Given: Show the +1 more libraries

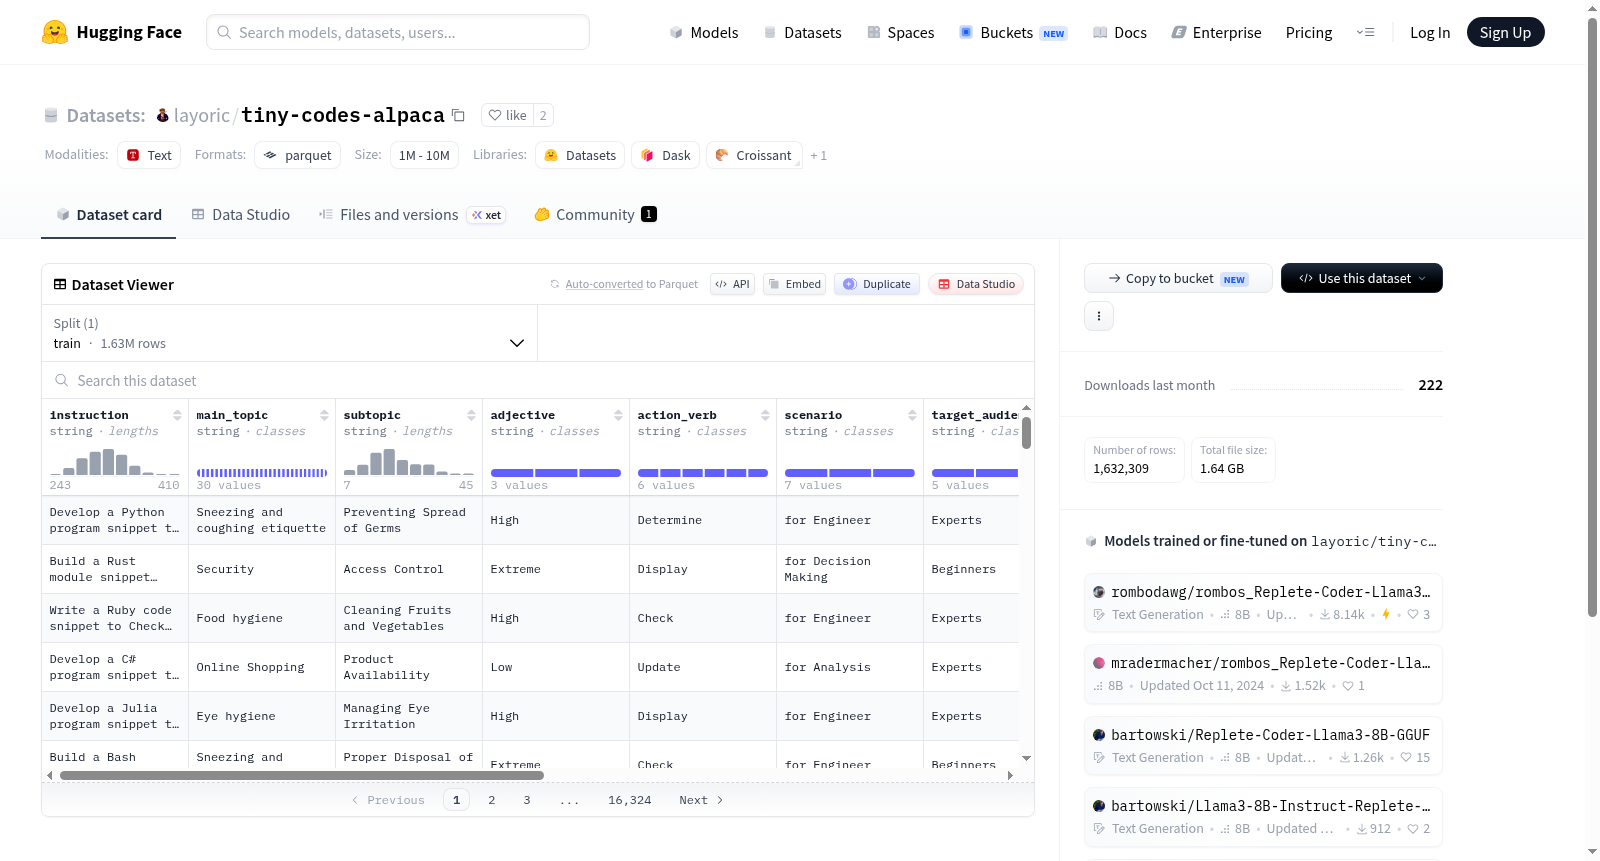Looking at the screenshot, I should pos(818,155).
